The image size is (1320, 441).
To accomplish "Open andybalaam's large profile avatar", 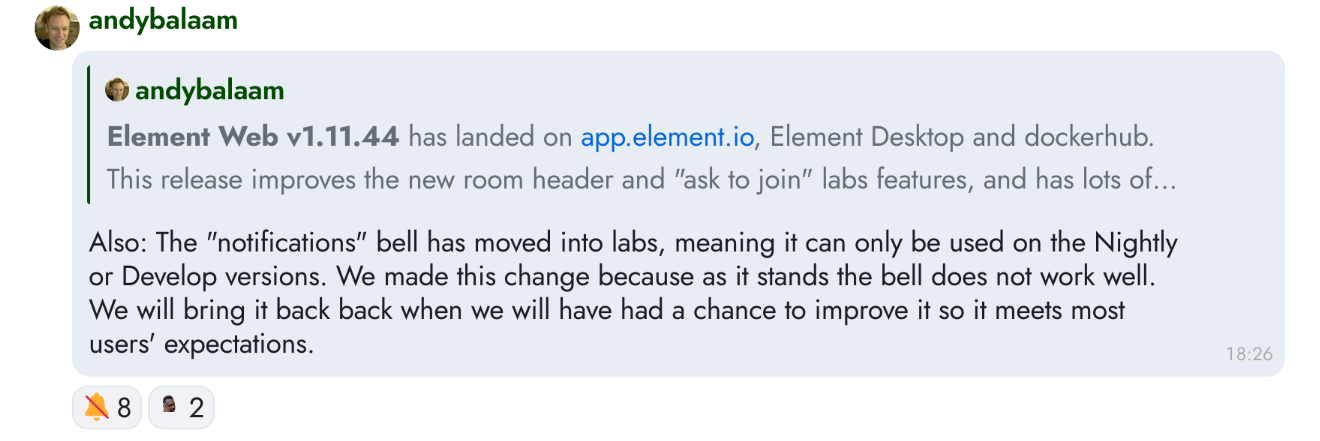I will click(x=57, y=28).
